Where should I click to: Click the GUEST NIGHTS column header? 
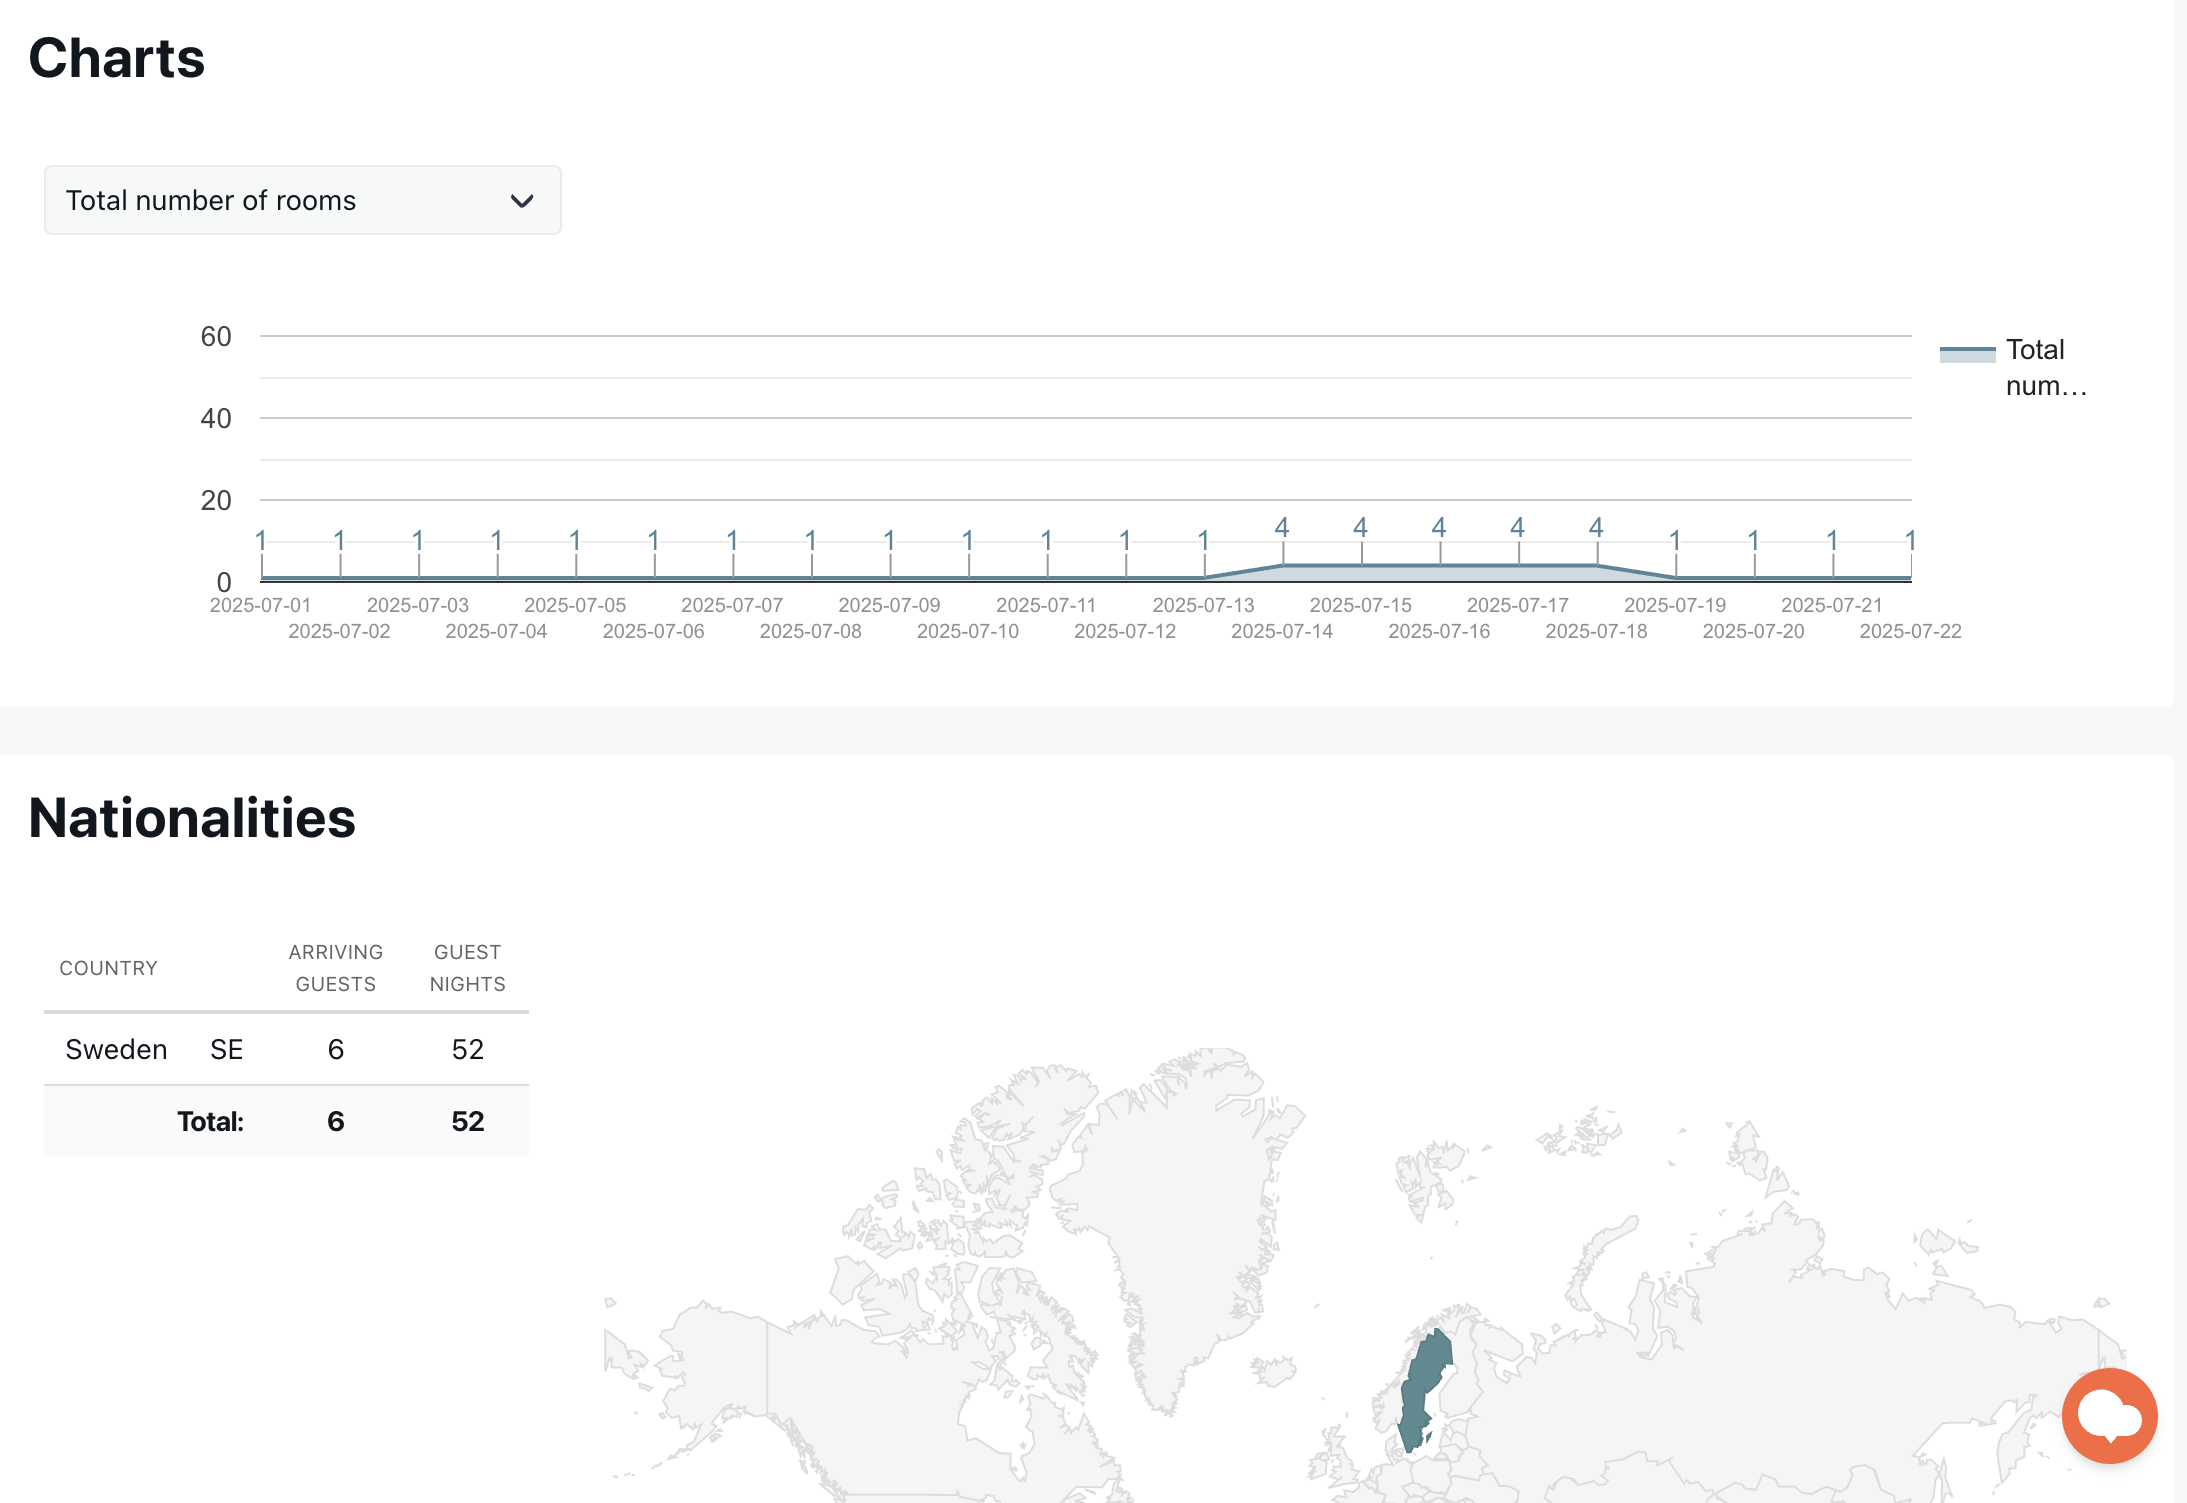pos(467,968)
